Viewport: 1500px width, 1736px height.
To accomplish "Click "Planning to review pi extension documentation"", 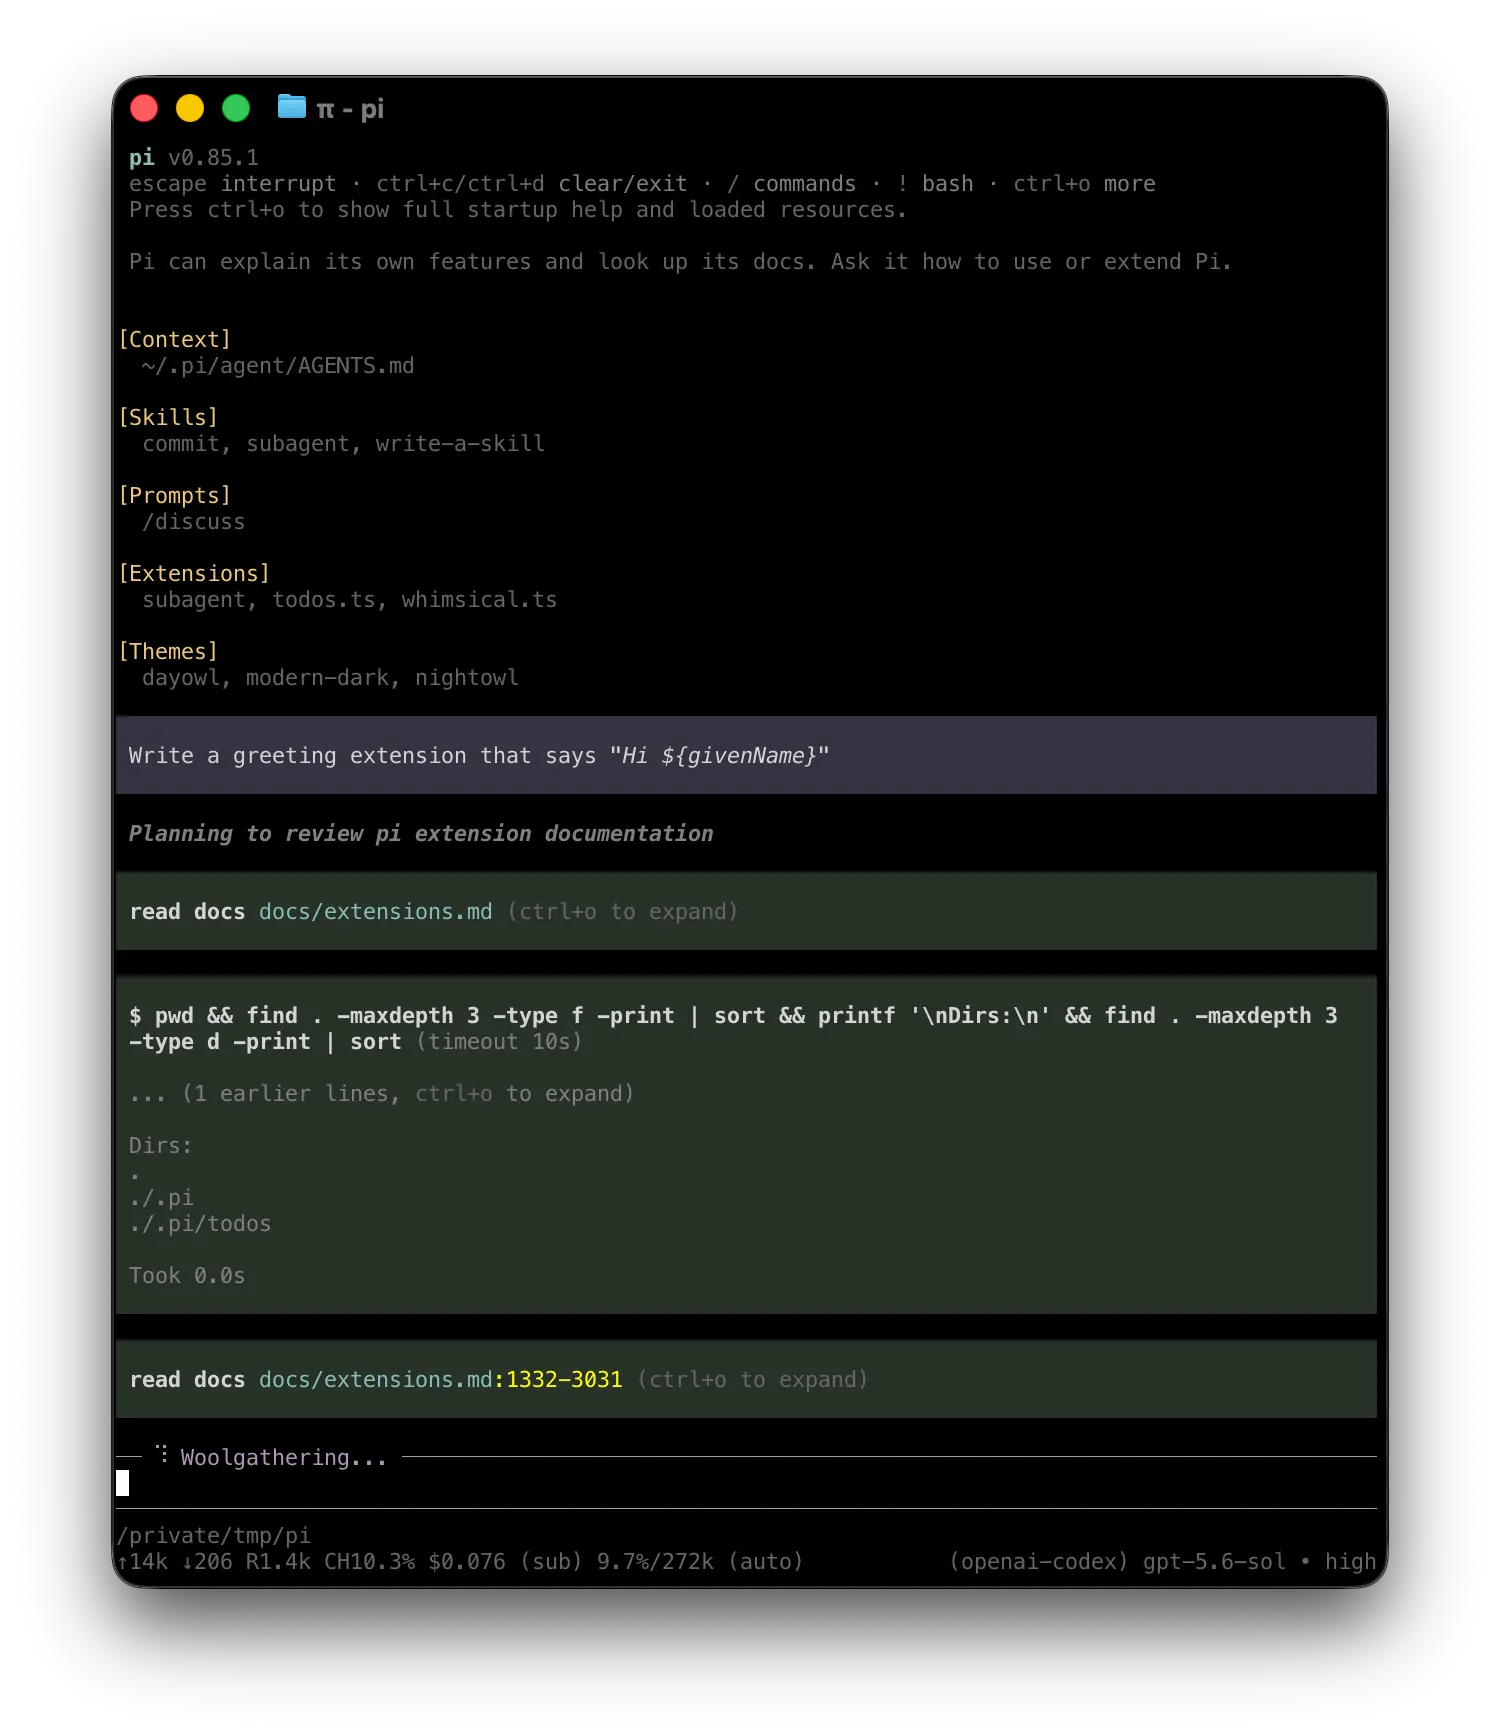I will point(421,834).
